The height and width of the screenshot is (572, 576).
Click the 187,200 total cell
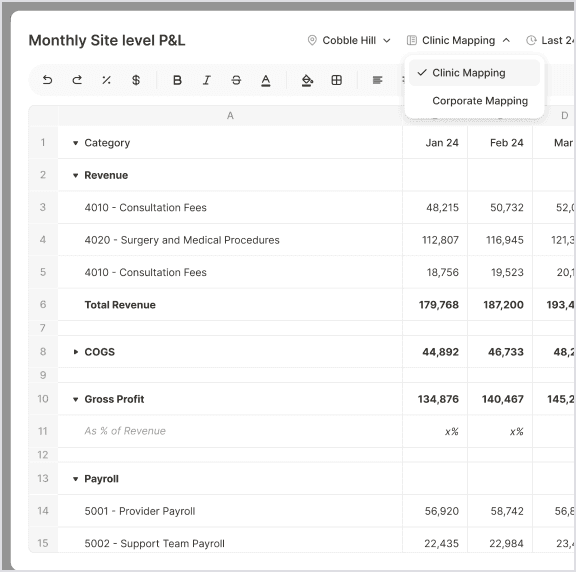[500, 305]
